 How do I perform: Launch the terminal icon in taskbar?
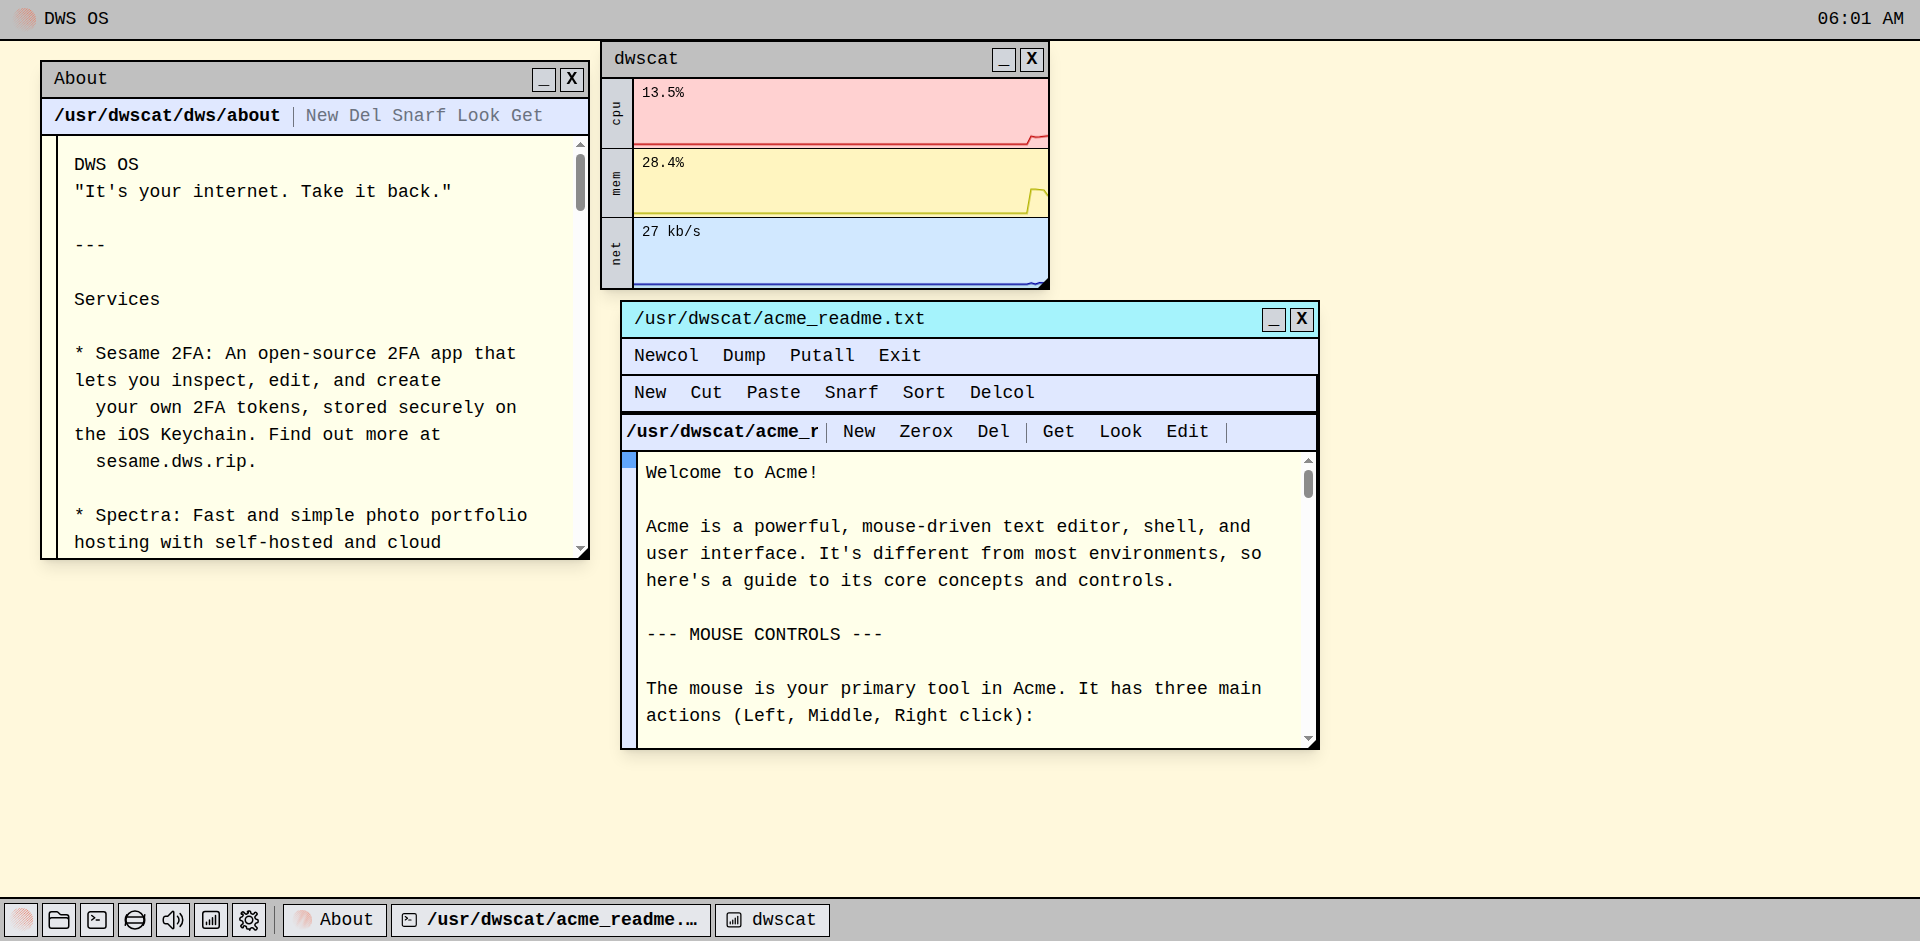[97, 920]
